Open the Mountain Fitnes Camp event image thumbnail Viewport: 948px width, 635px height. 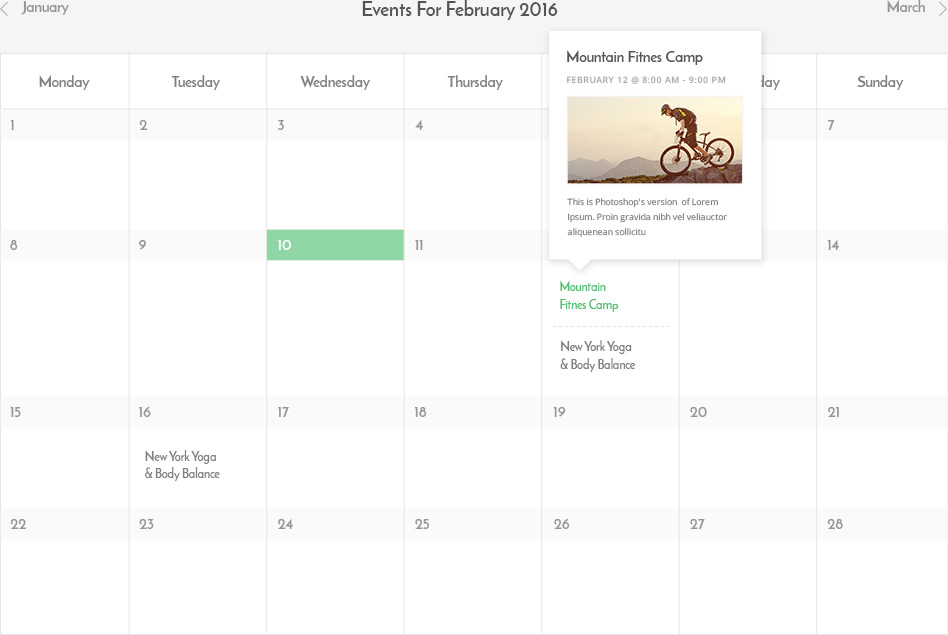coord(655,140)
